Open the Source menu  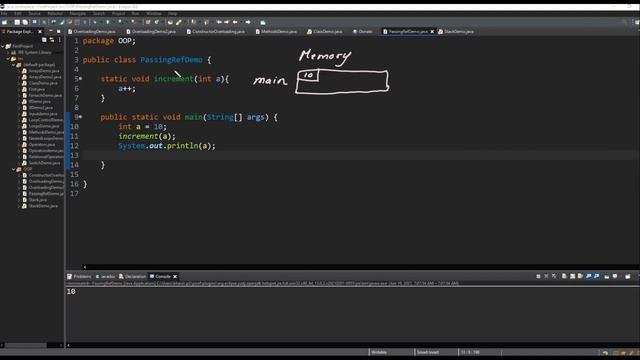click(x=34, y=13)
